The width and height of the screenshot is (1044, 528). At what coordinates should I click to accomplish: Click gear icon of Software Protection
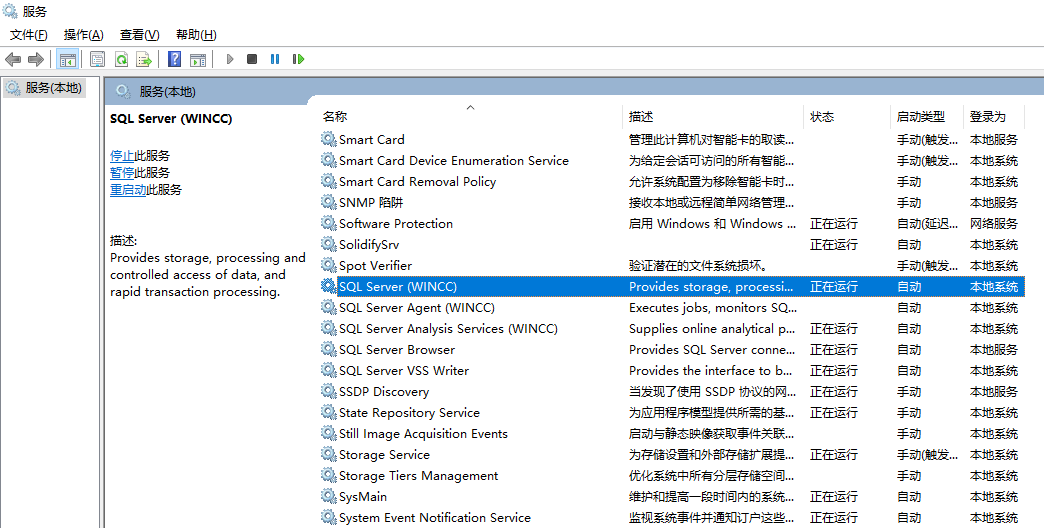328,223
